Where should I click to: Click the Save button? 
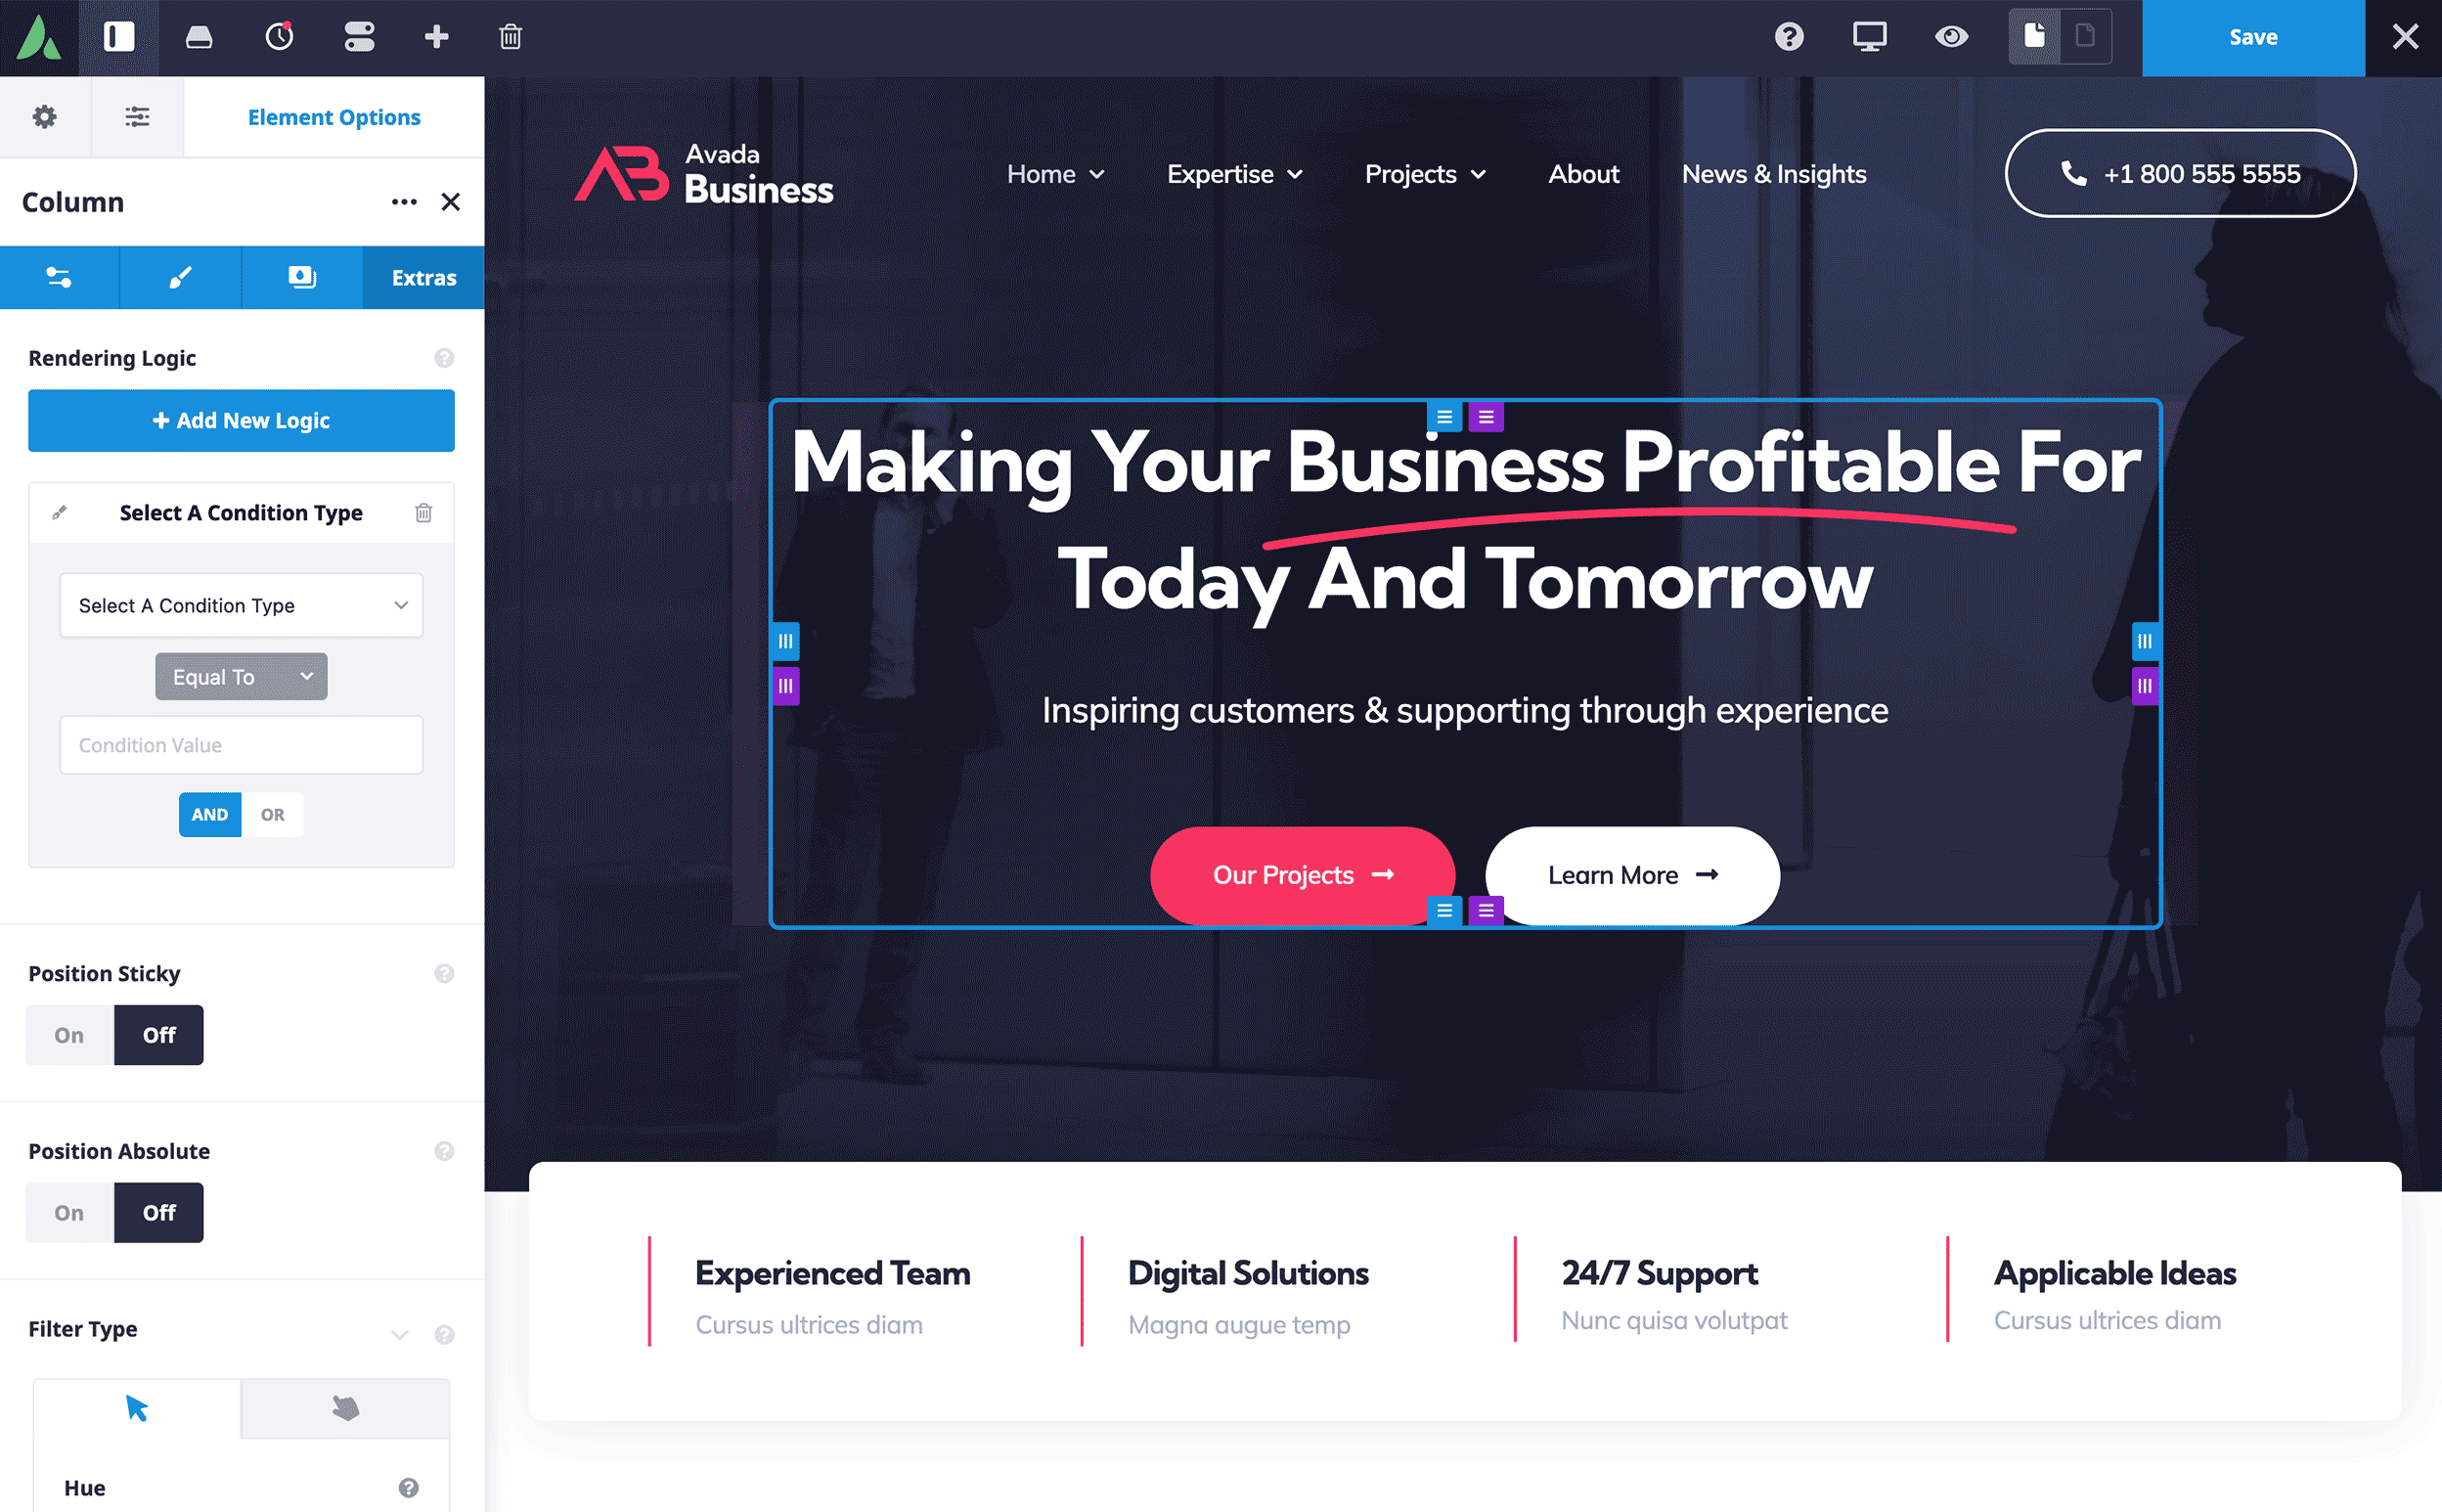(2253, 36)
